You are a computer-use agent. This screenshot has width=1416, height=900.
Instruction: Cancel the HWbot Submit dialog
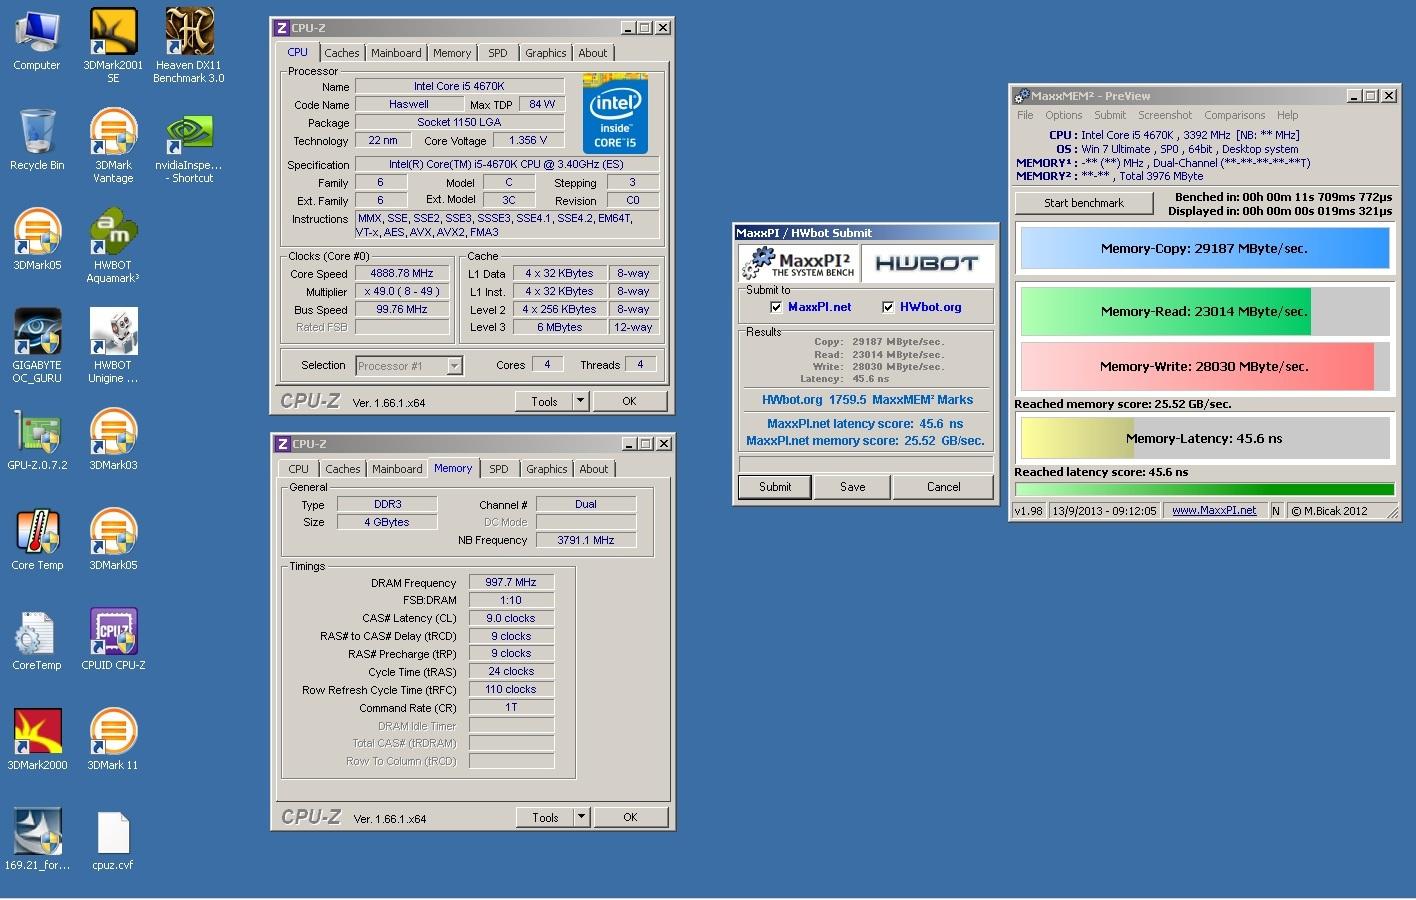(943, 487)
